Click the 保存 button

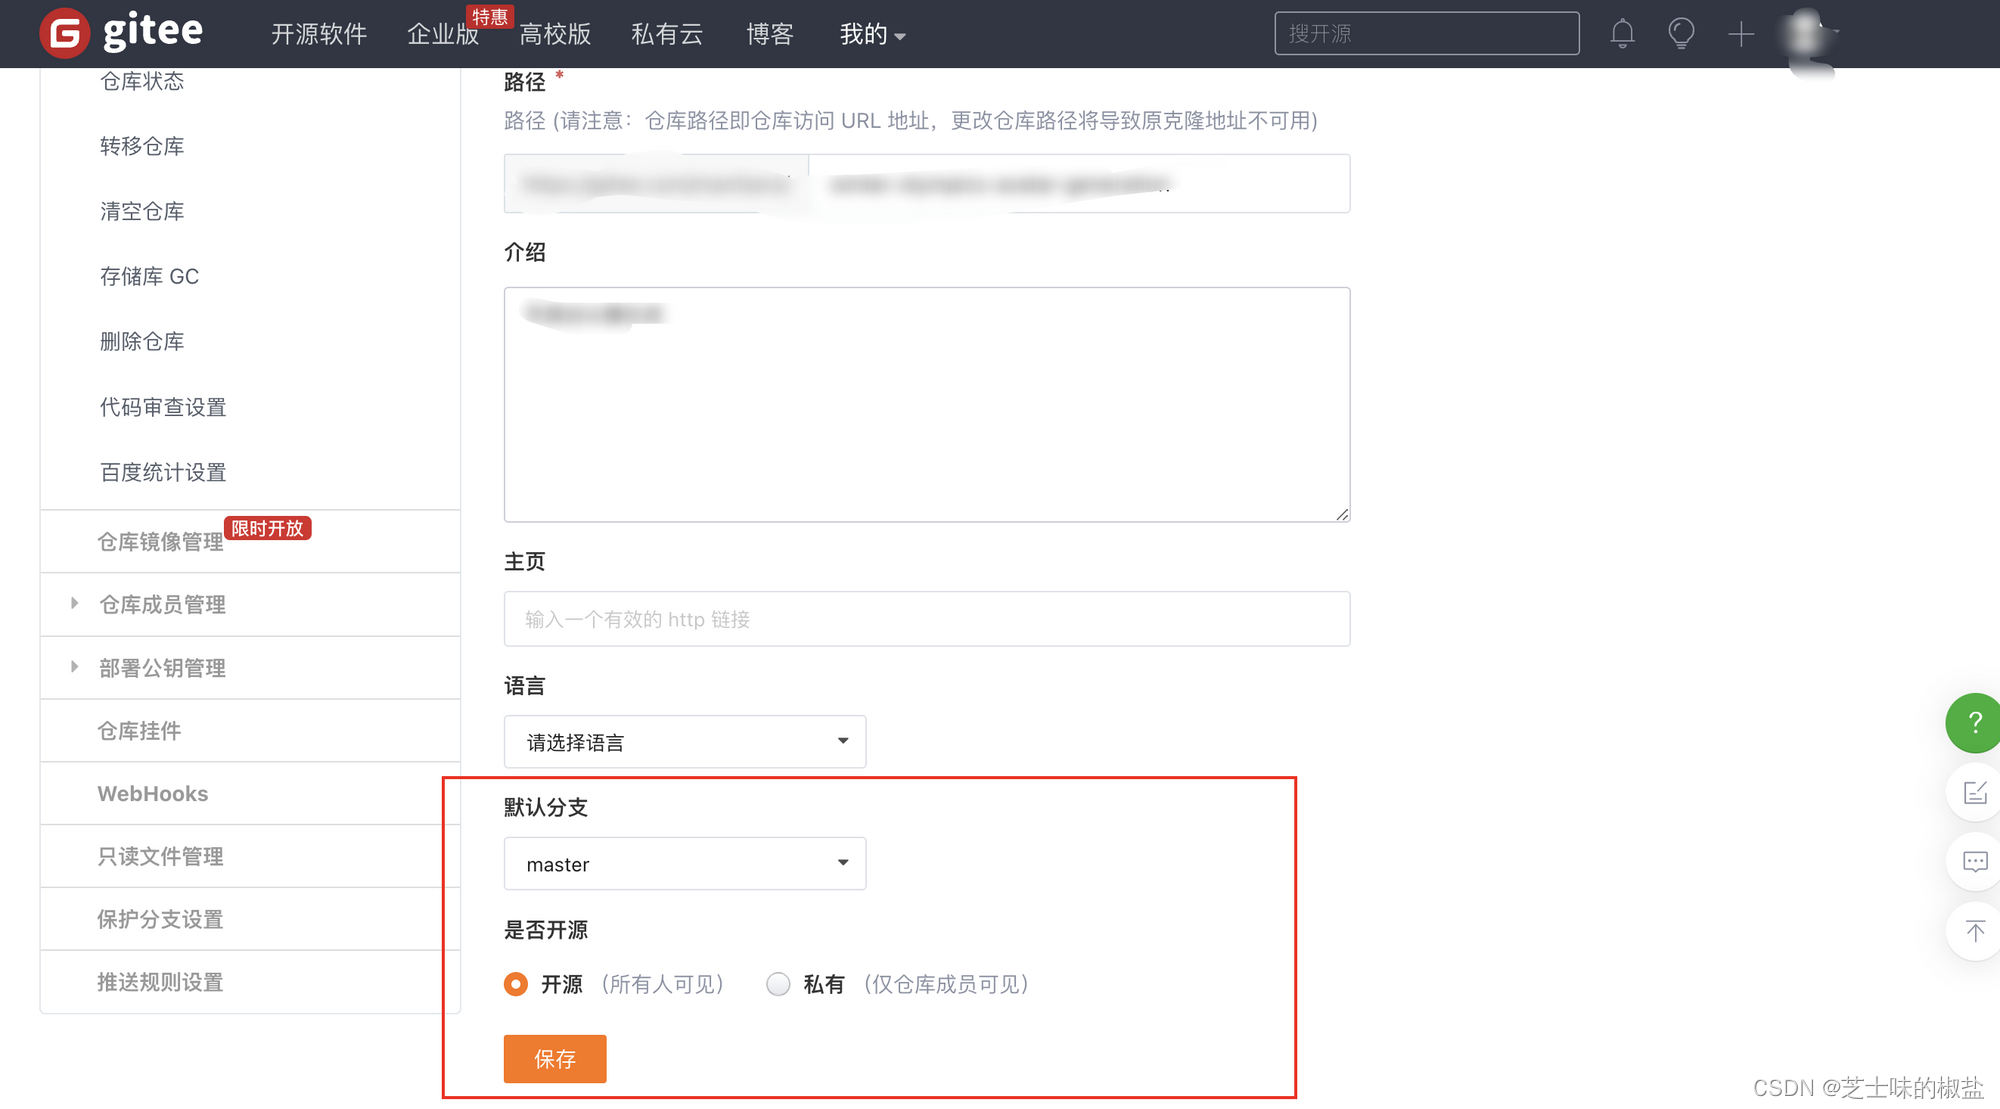click(x=555, y=1059)
